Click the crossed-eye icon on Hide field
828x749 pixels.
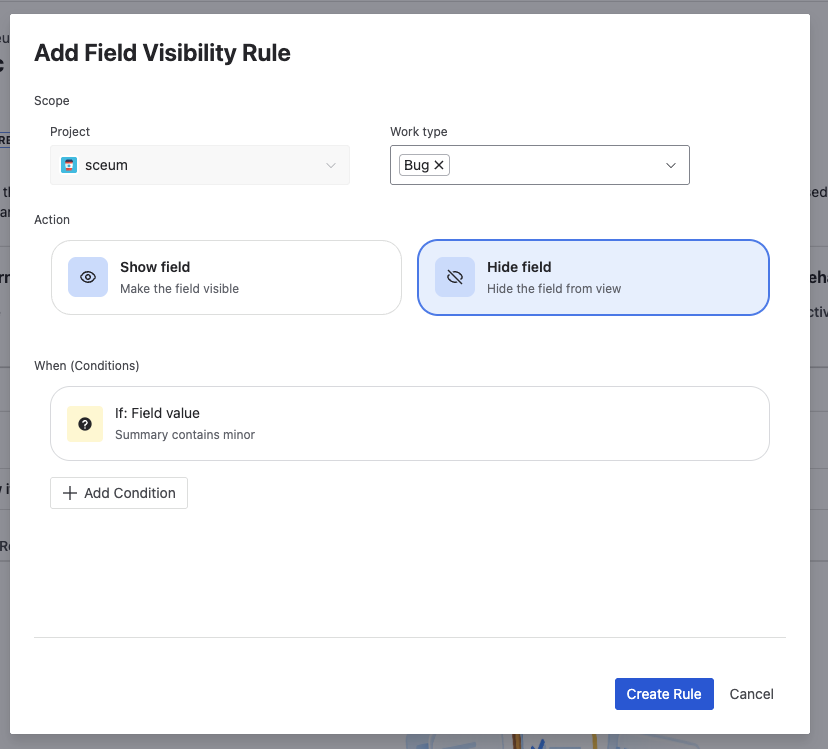455,277
